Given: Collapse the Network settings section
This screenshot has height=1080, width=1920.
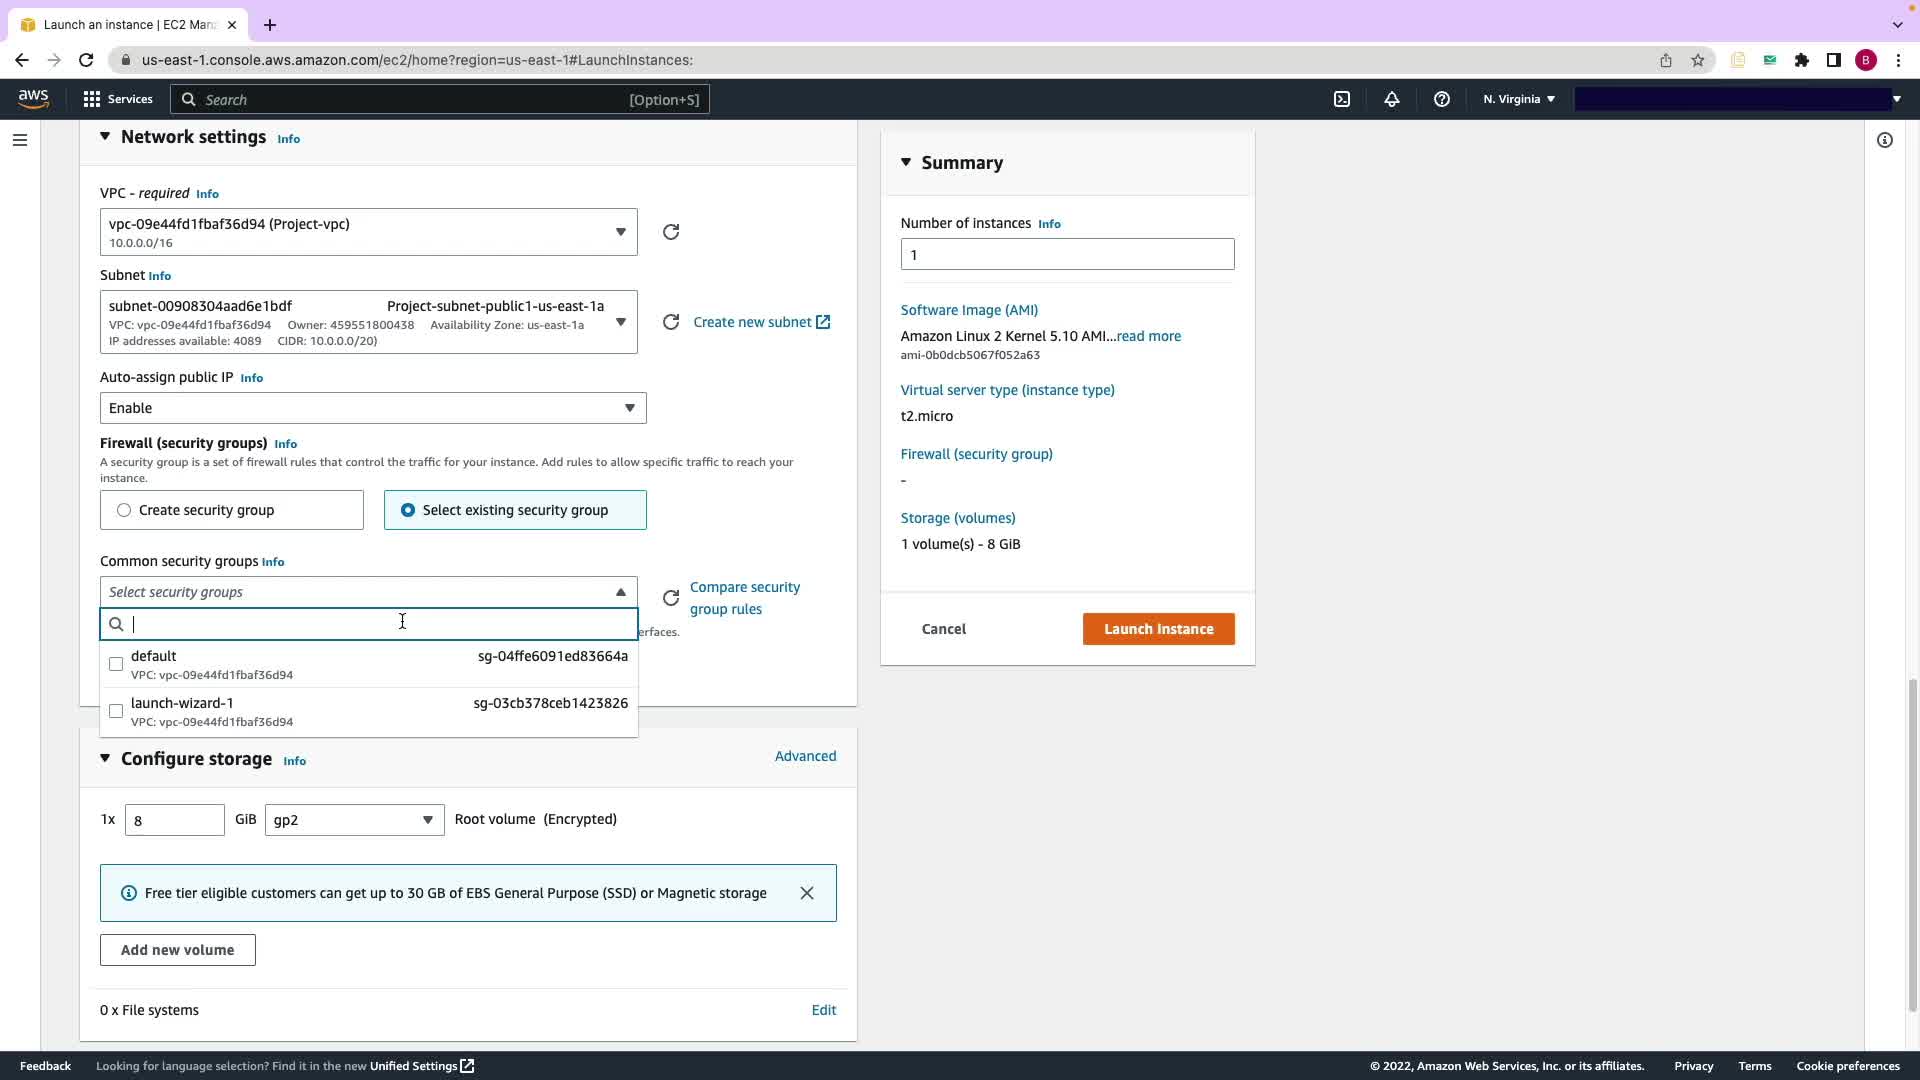Looking at the screenshot, I should pos(105,137).
